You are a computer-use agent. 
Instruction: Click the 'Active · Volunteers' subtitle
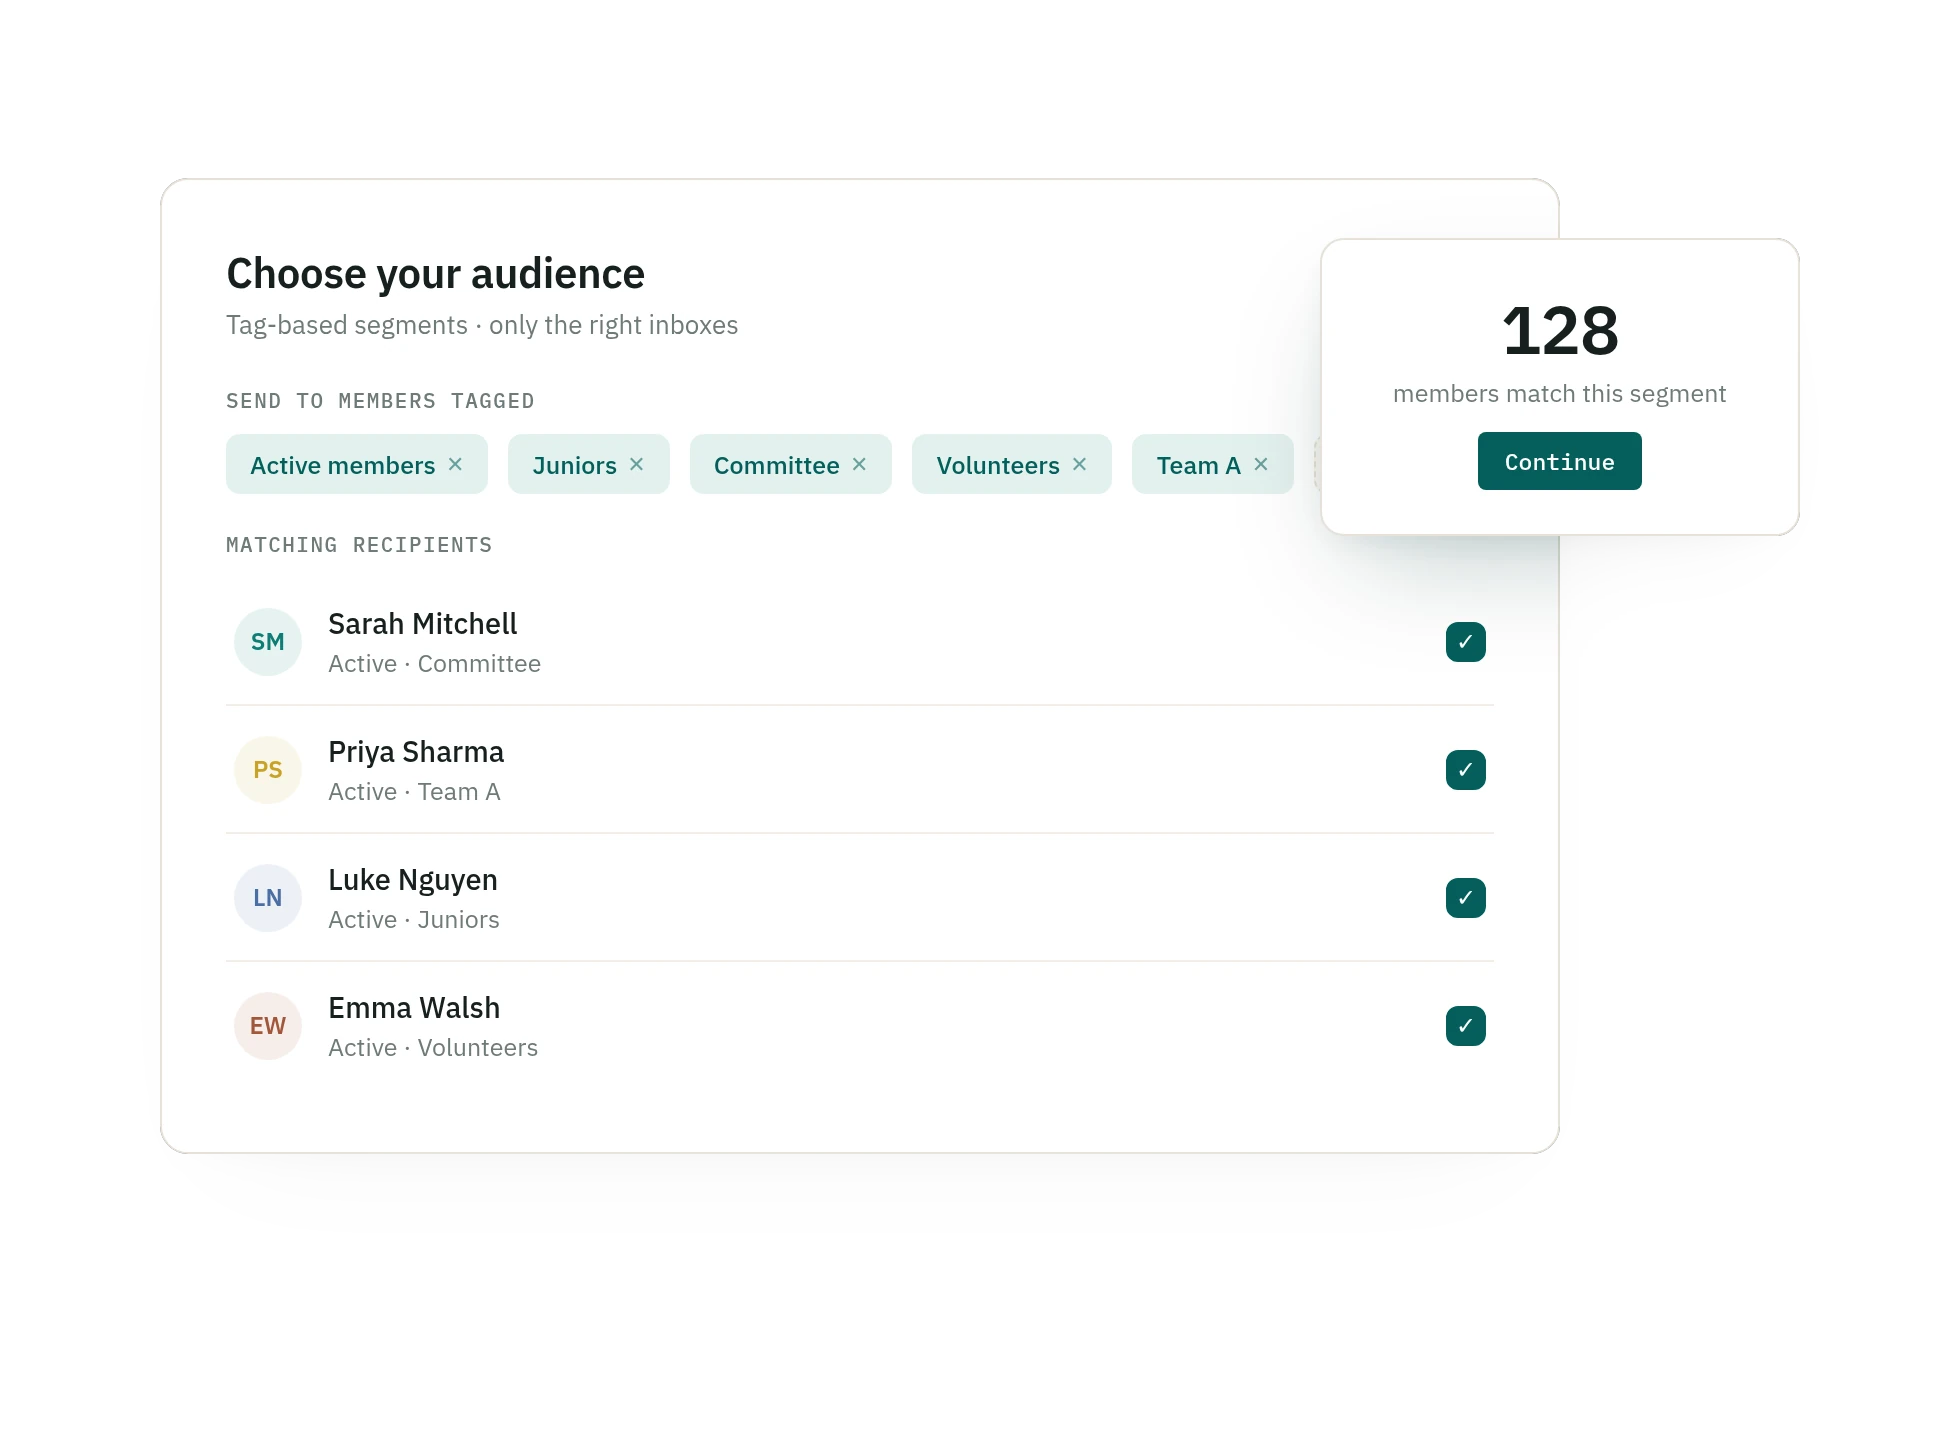[x=433, y=1048]
